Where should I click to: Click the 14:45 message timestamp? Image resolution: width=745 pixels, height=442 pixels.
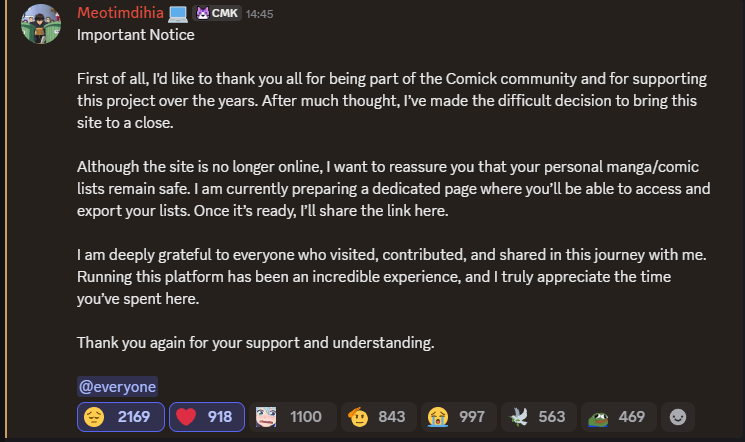click(x=260, y=14)
